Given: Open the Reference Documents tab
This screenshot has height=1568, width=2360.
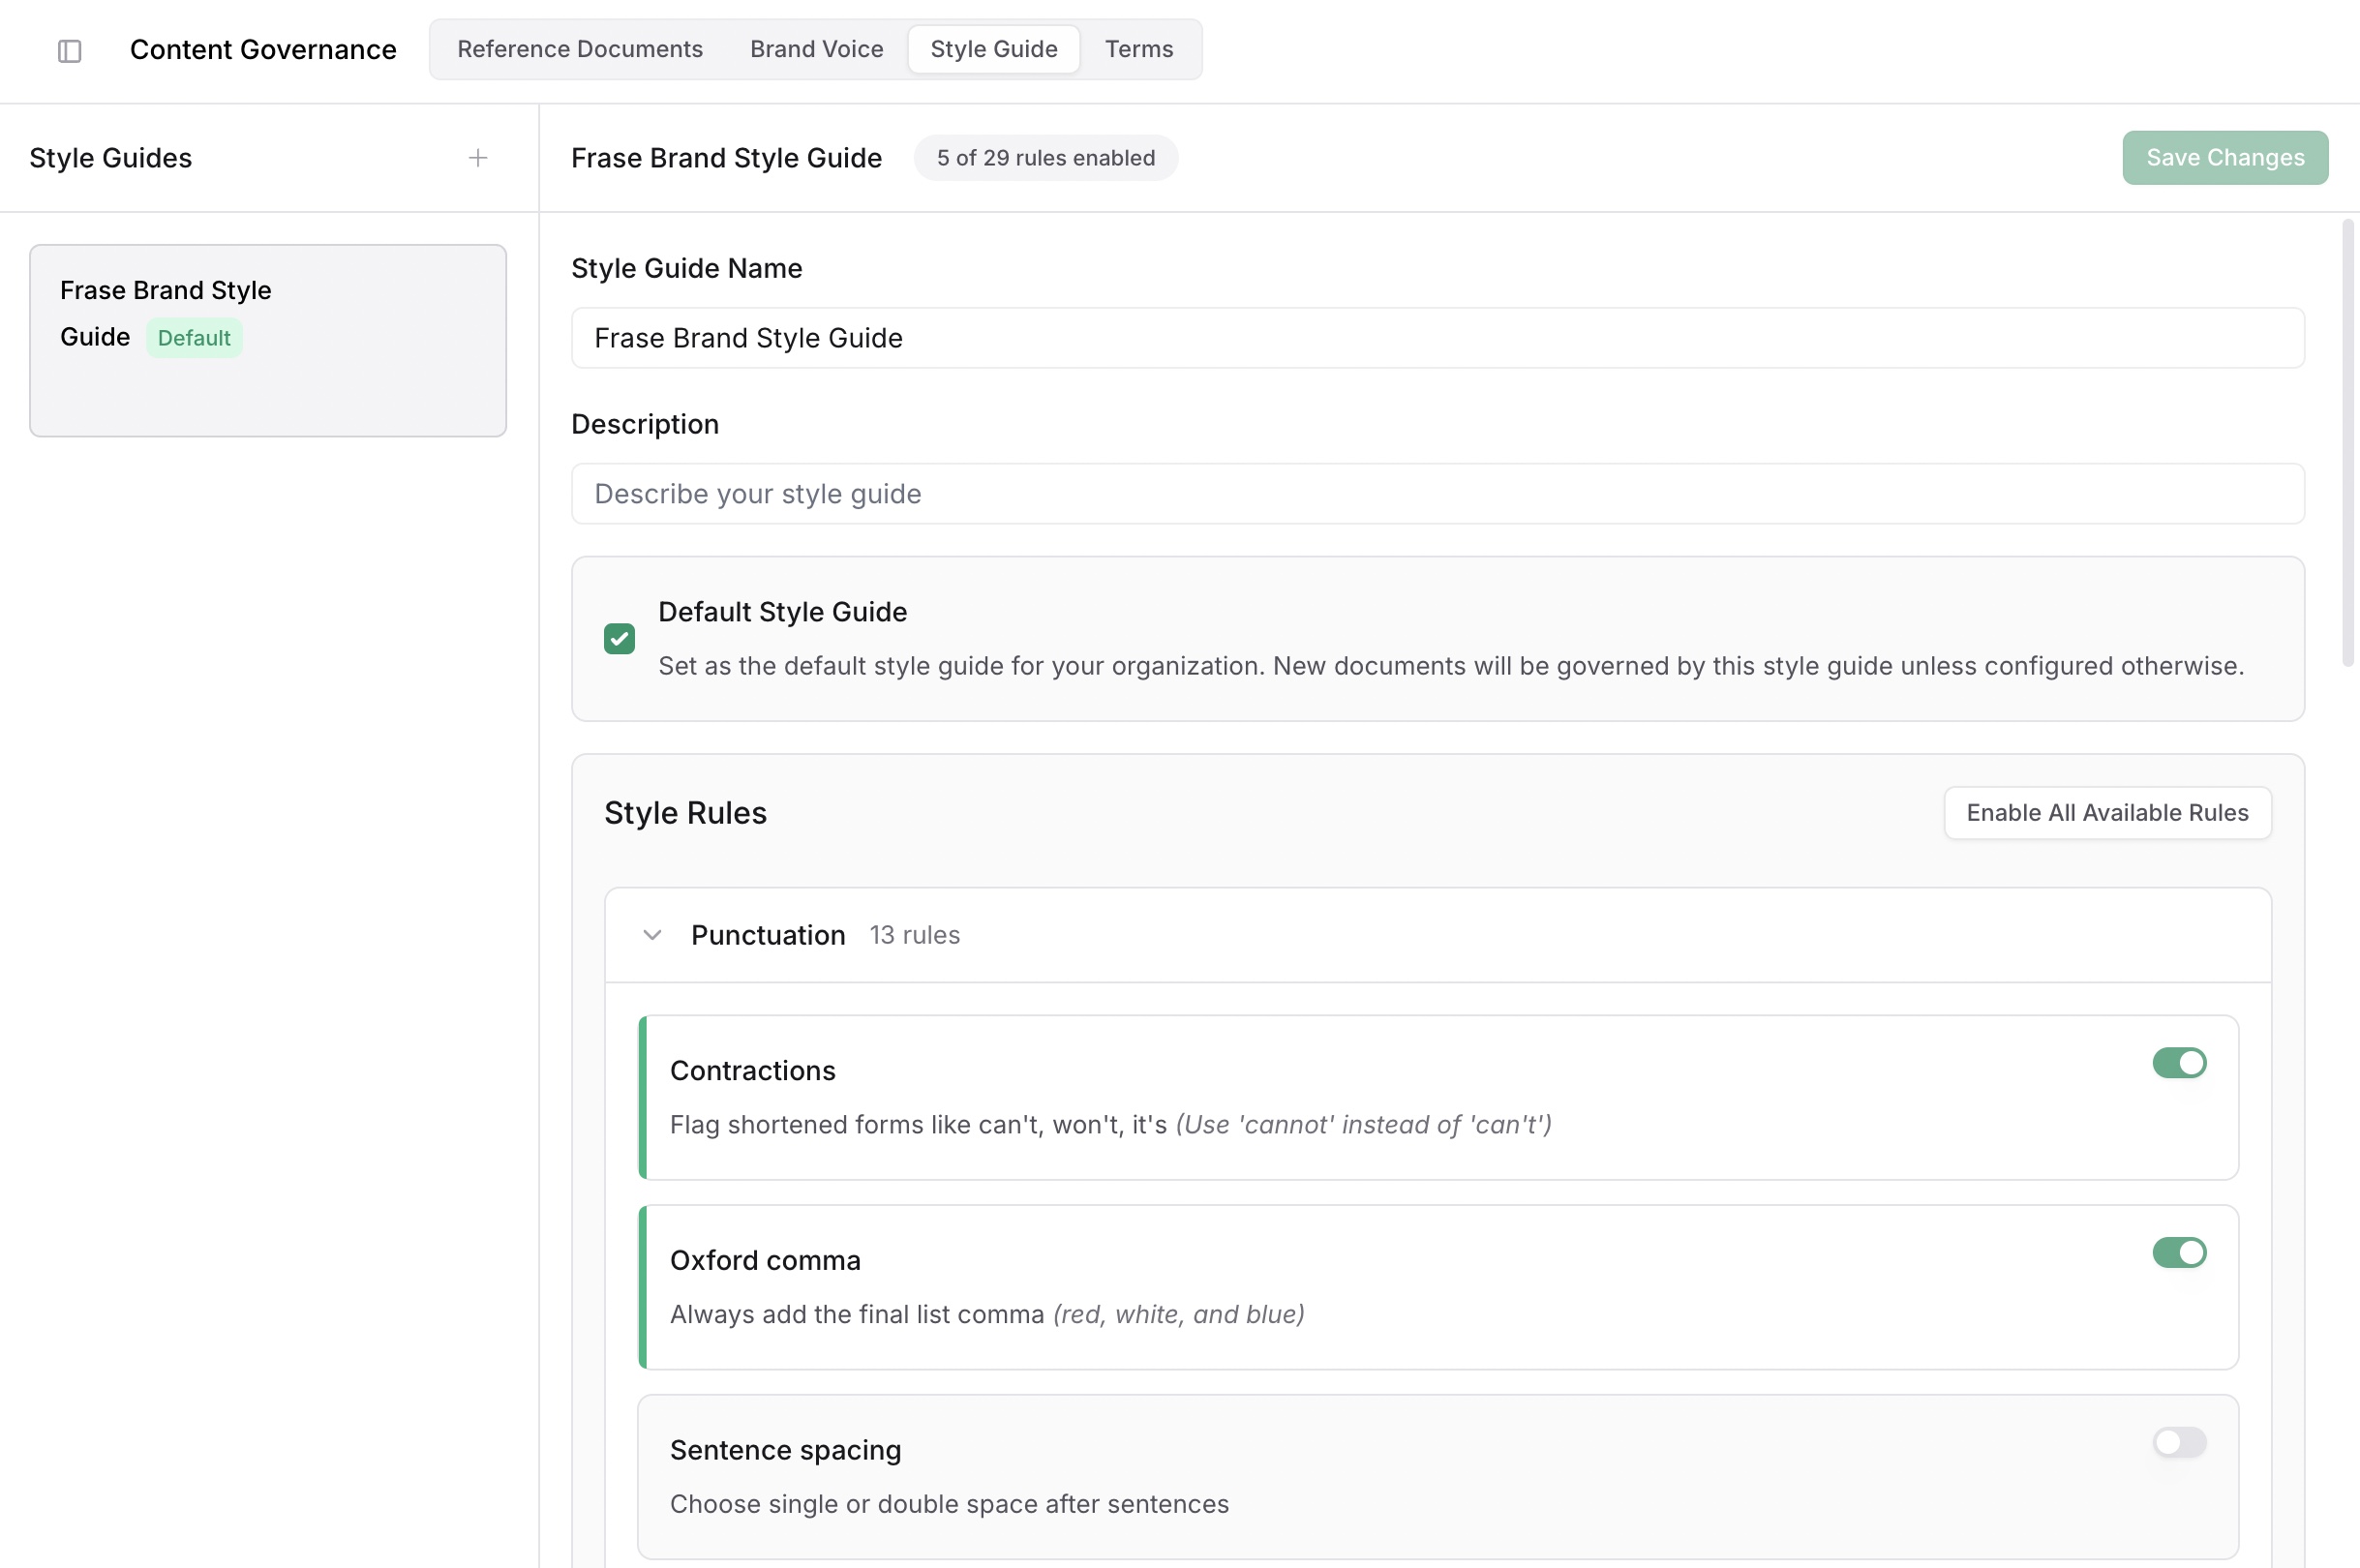Looking at the screenshot, I should tap(580, 49).
